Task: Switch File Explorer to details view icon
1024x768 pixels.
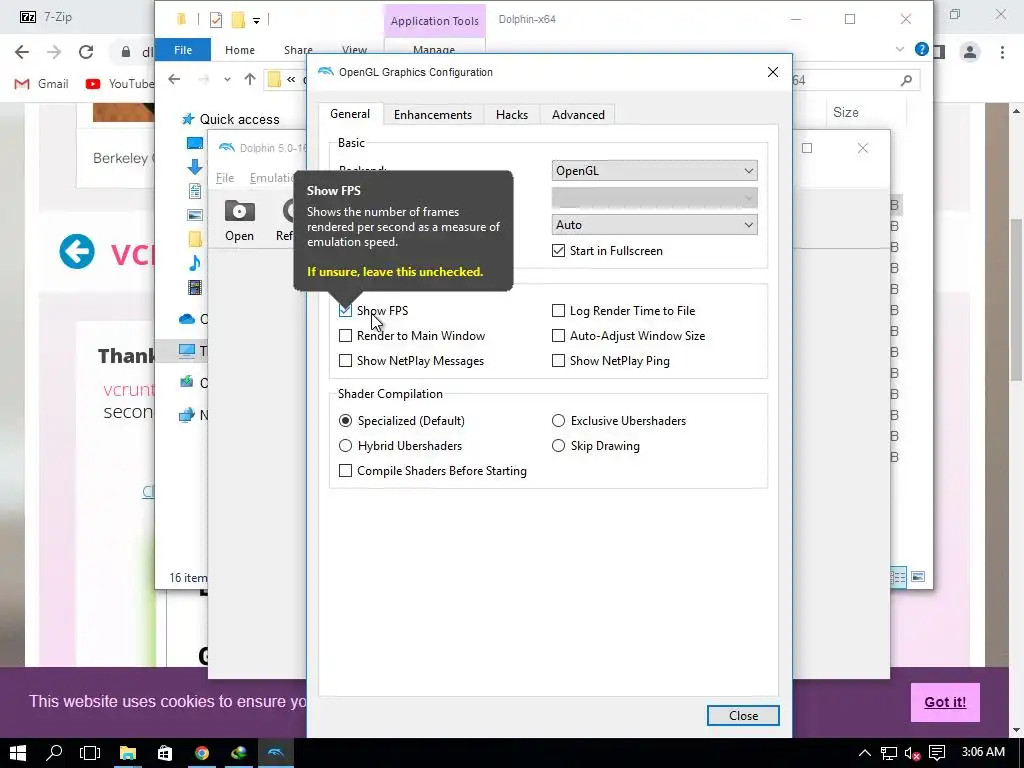Action: click(x=899, y=577)
